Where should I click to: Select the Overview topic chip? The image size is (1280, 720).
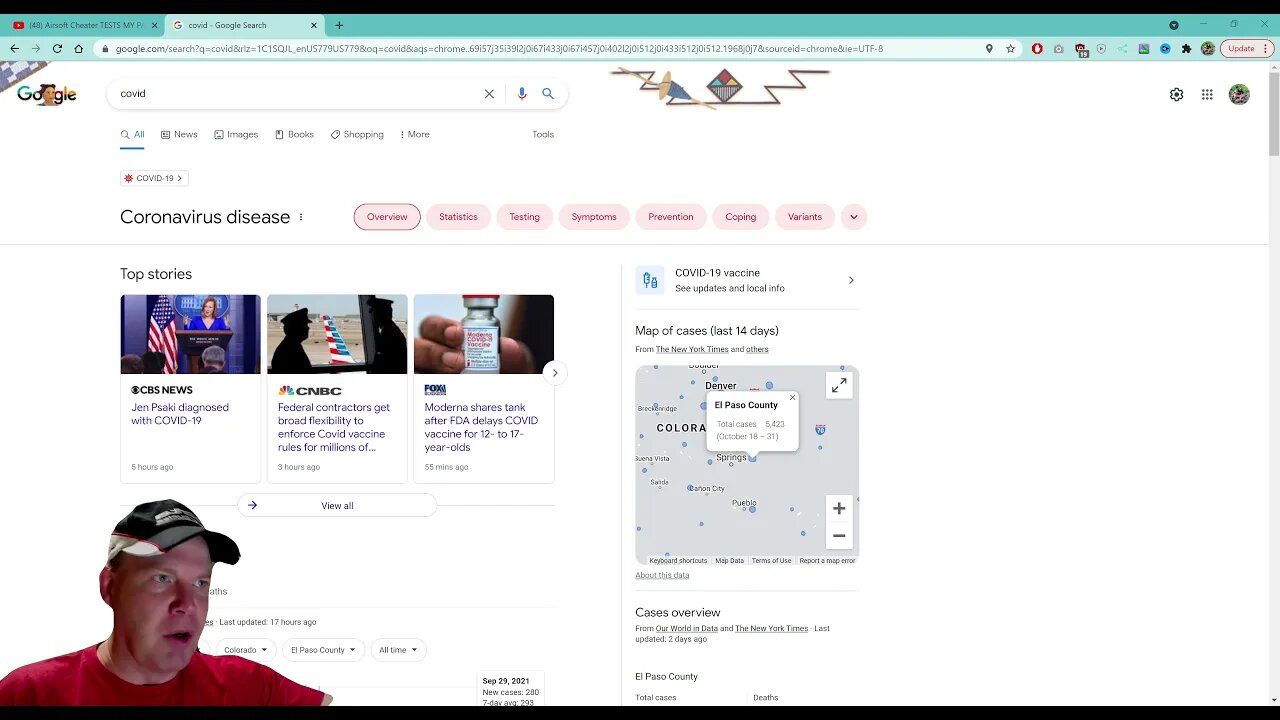point(387,217)
